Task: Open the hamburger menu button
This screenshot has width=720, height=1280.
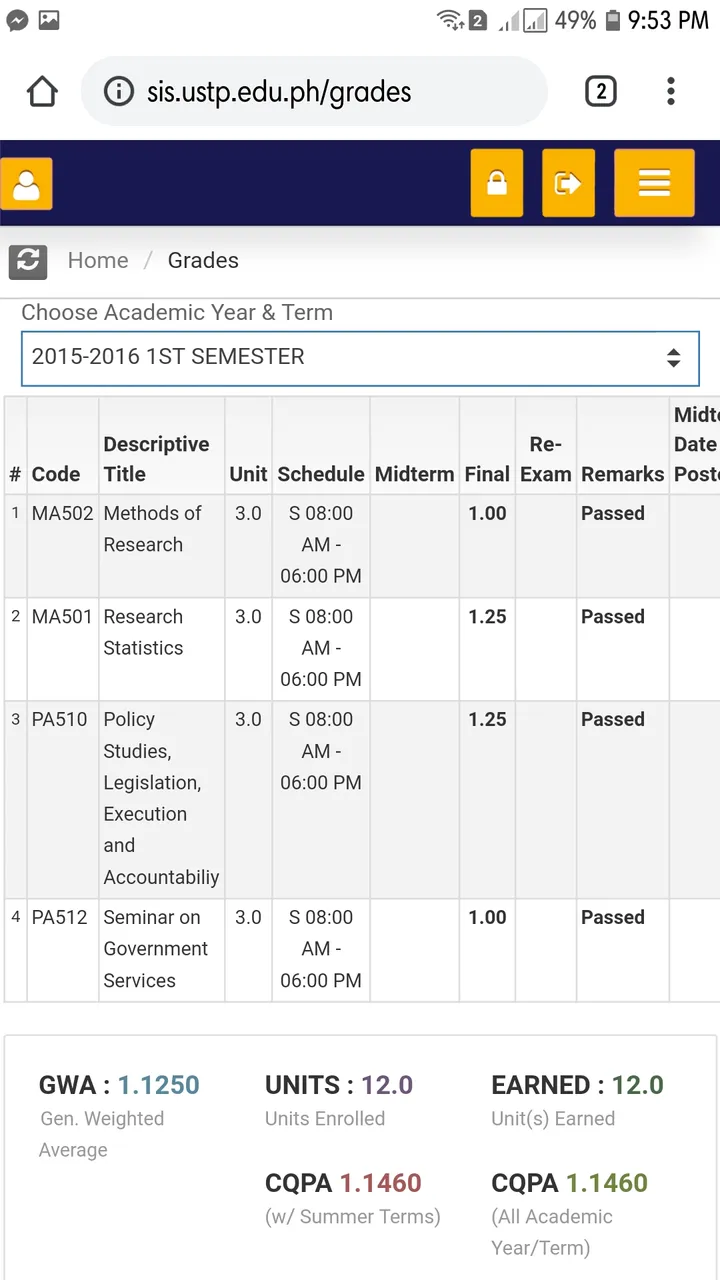Action: click(x=654, y=183)
